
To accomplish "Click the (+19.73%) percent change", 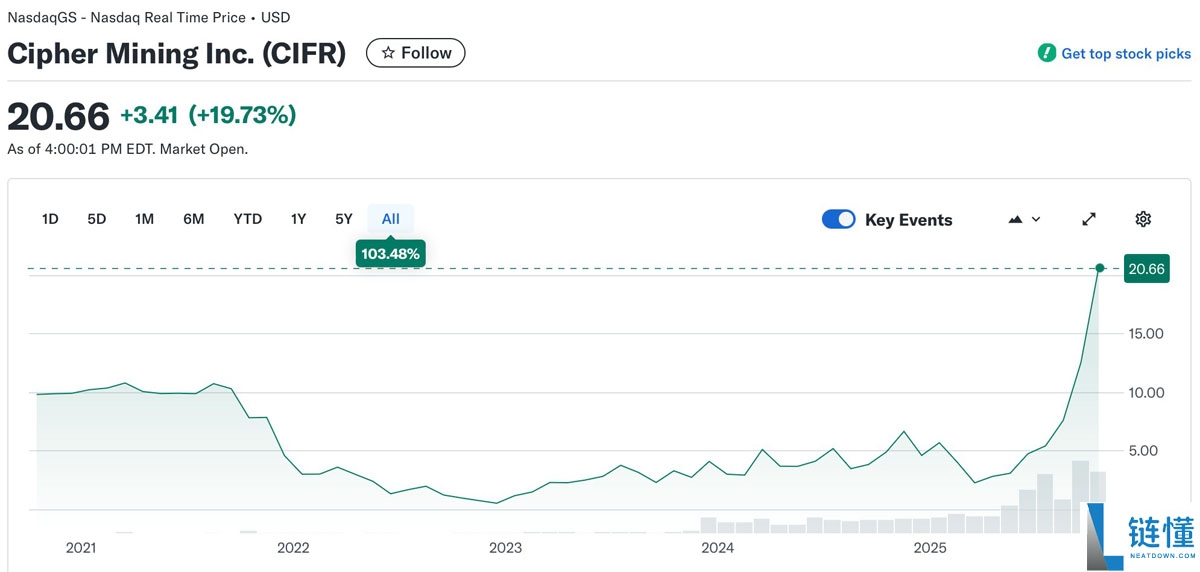I will pyautogui.click(x=243, y=115).
